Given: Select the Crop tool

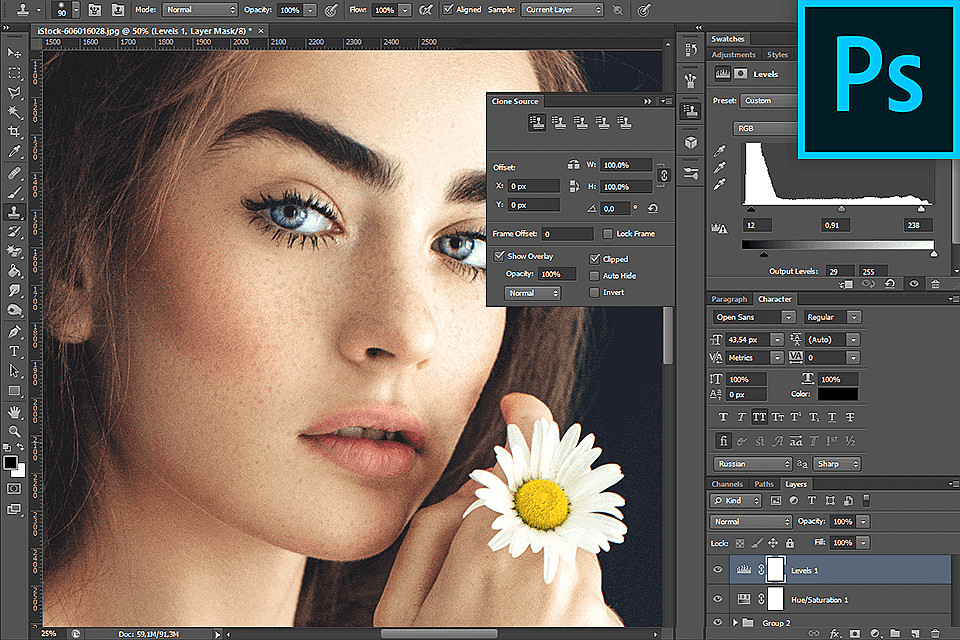Looking at the screenshot, I should pos(14,131).
